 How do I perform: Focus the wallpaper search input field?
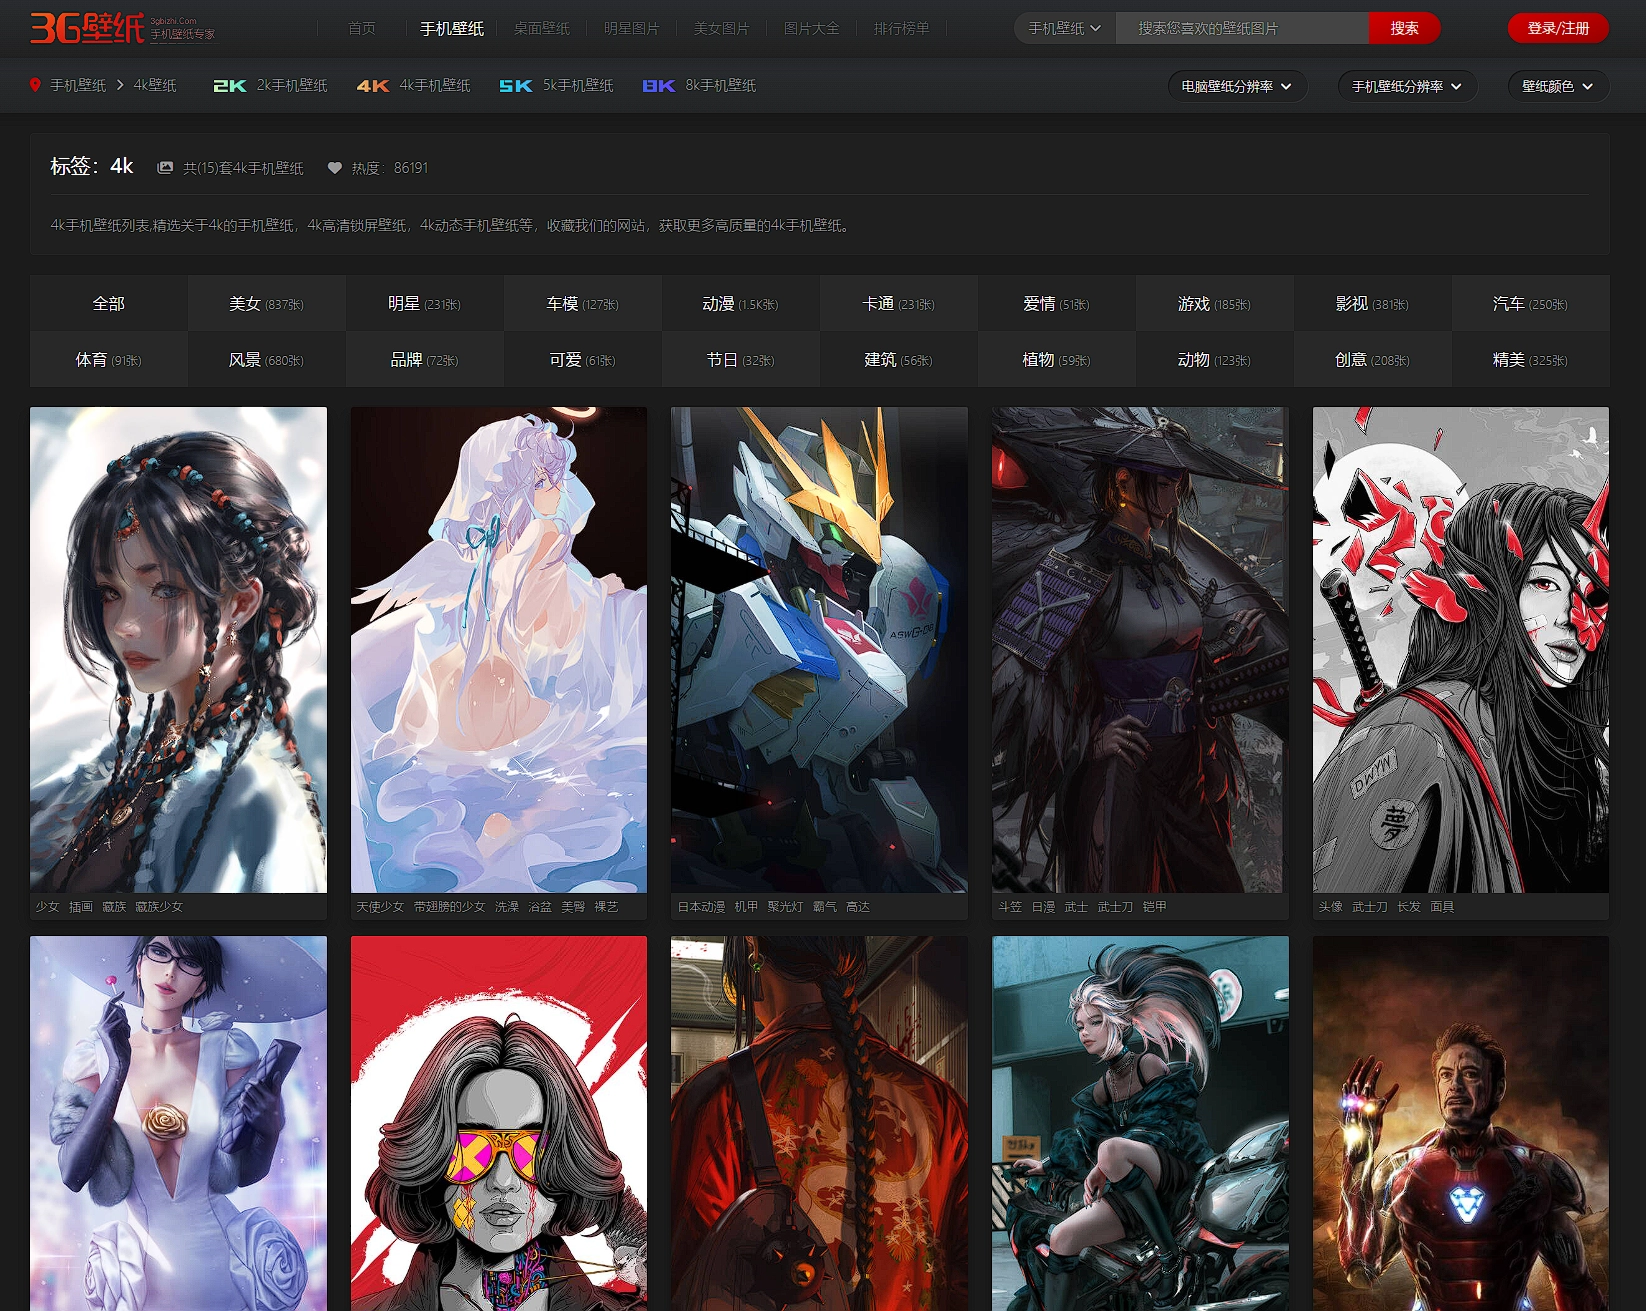tap(1241, 28)
